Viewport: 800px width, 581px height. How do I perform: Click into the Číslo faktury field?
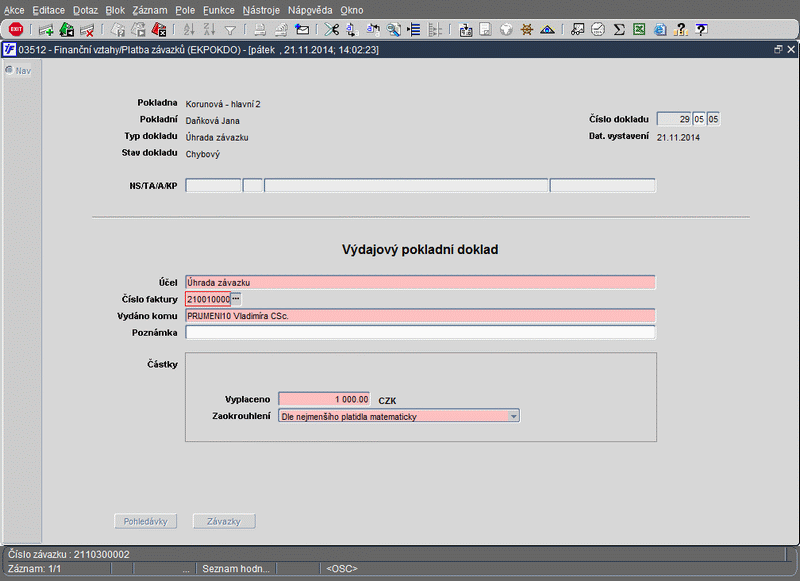click(208, 299)
